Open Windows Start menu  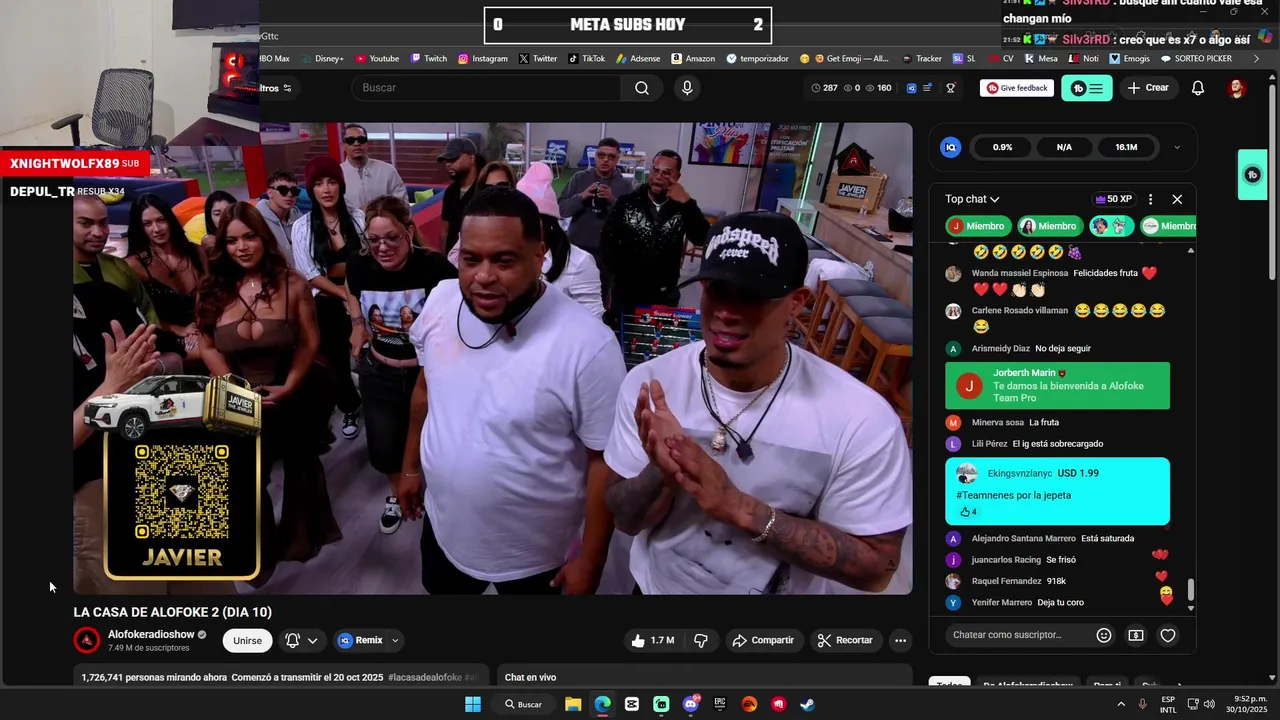[473, 704]
